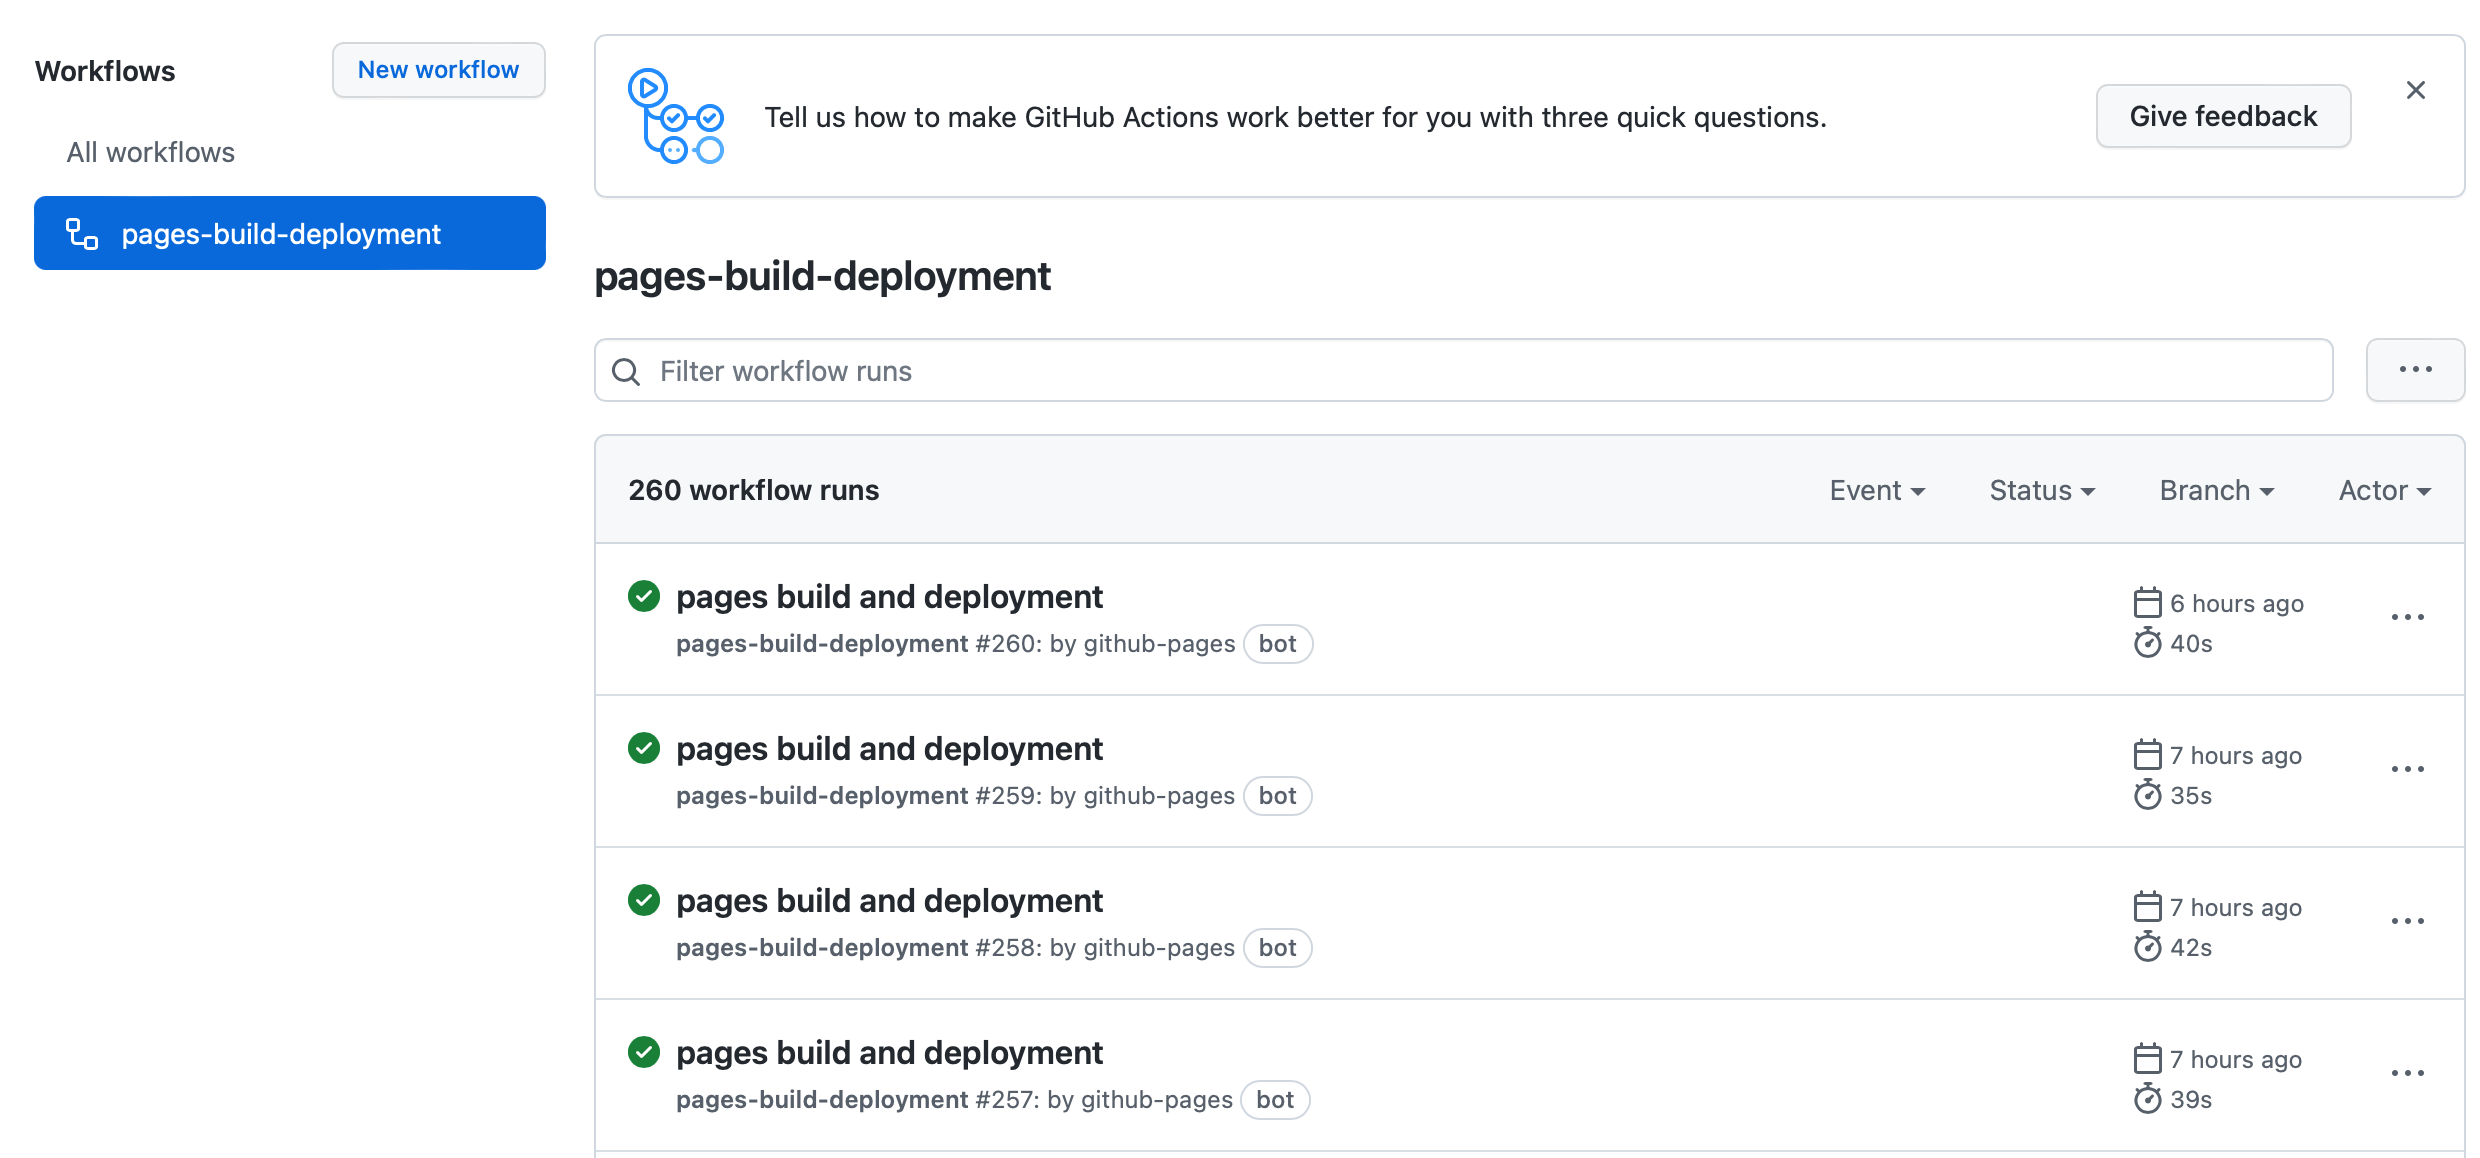Click the search magnifier in the filter field
2480x1158 pixels.
coord(626,370)
